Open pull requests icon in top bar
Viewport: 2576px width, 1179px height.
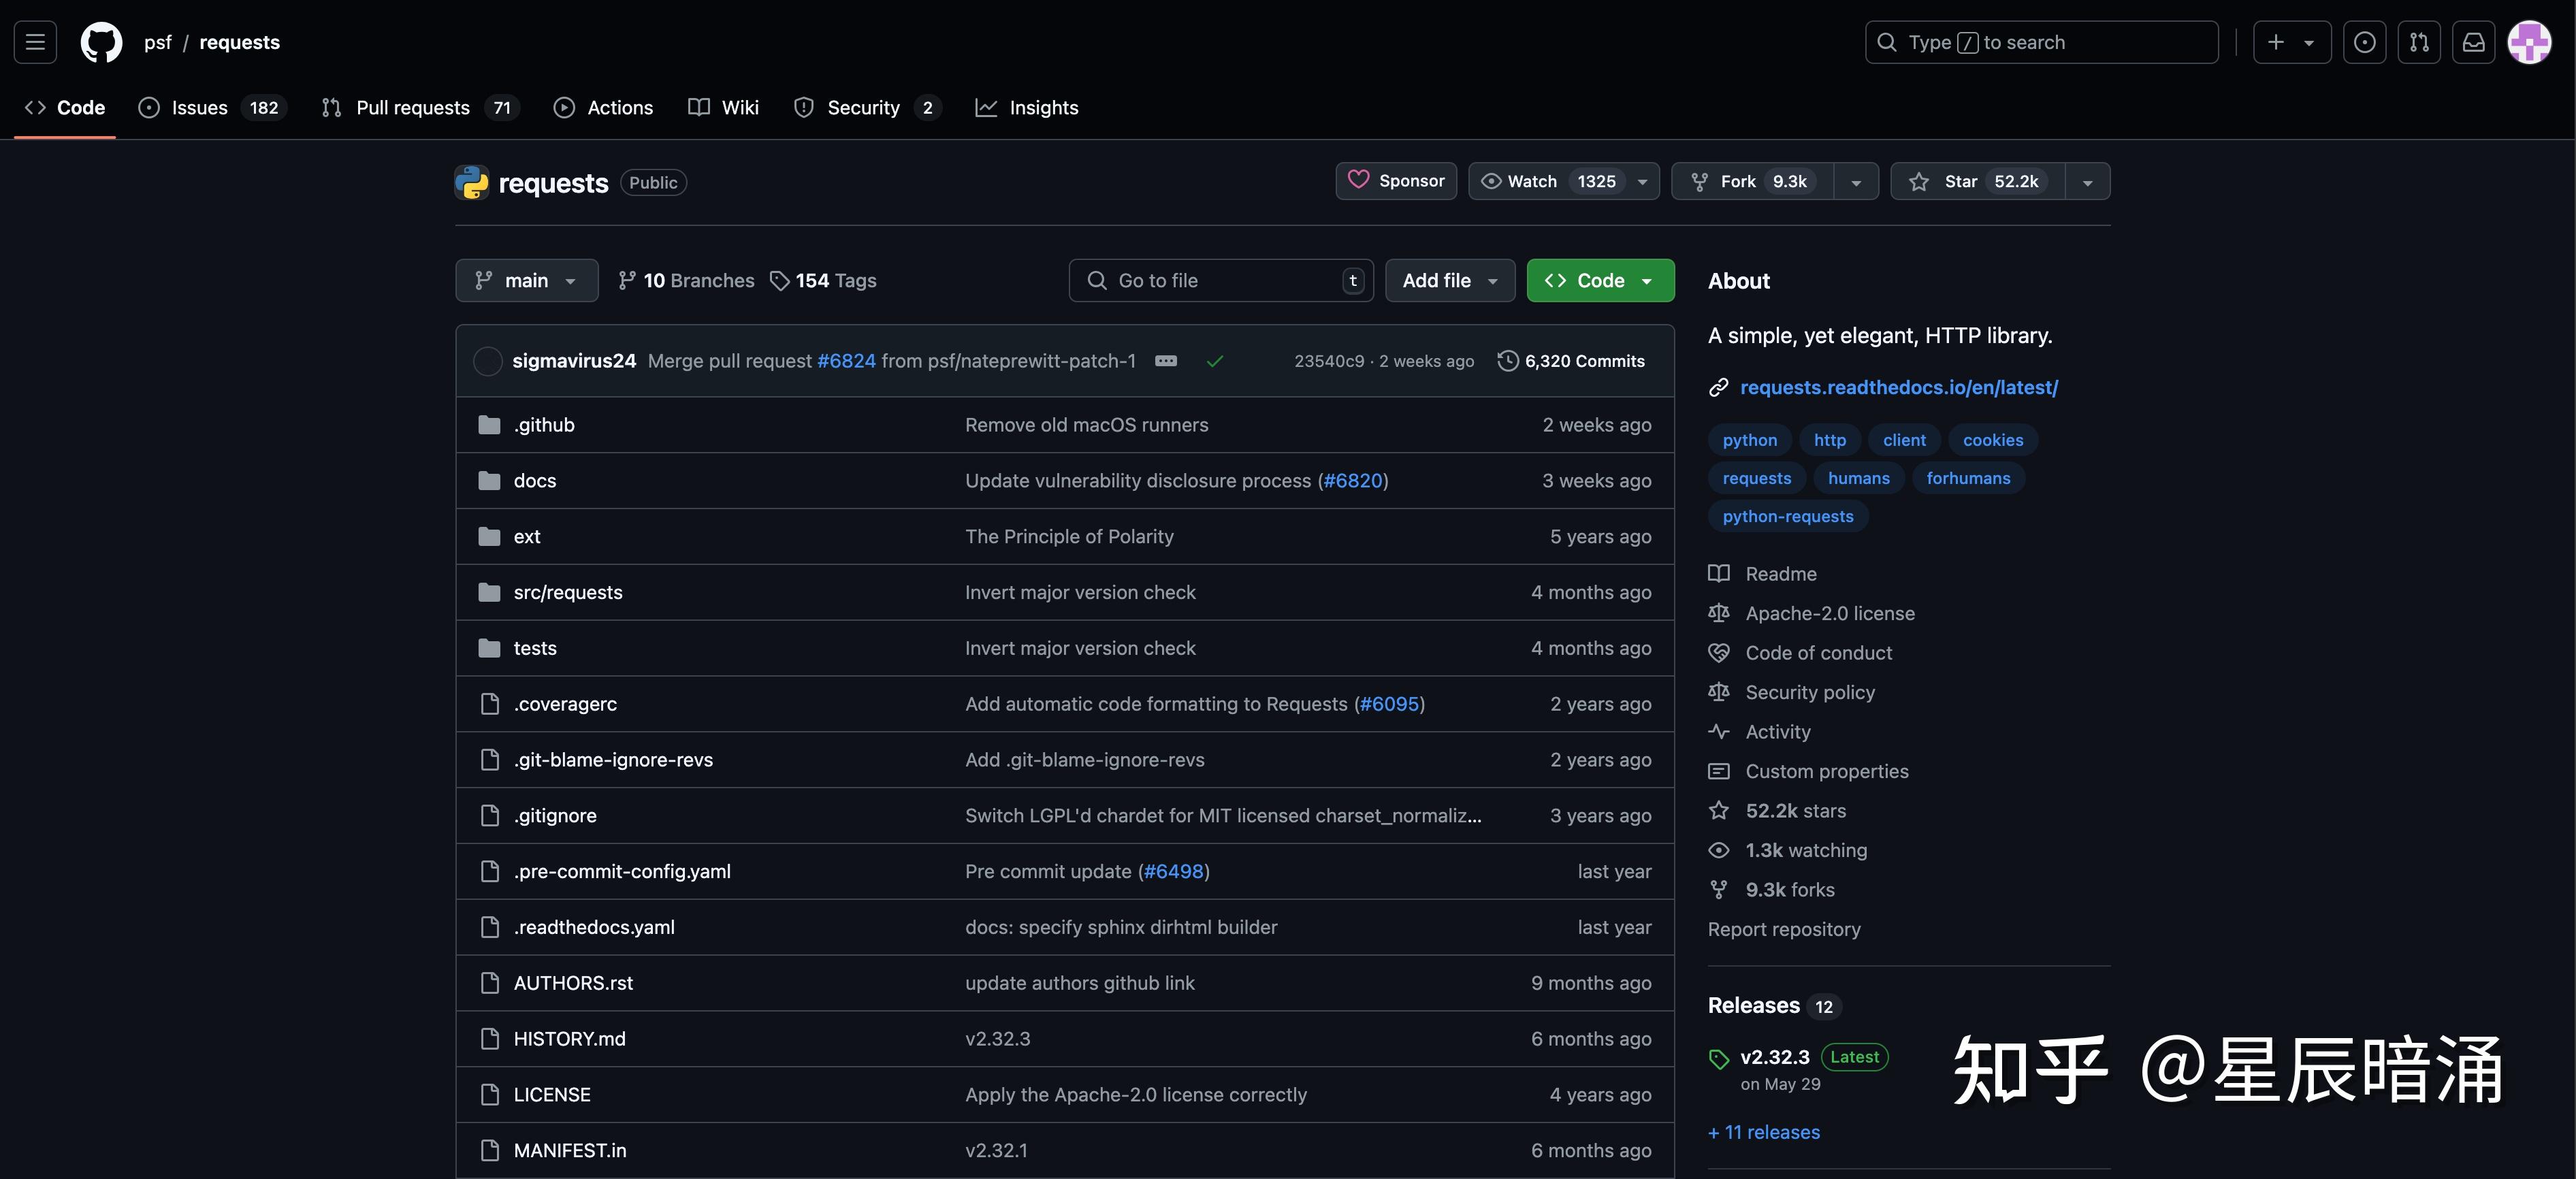[x=2419, y=42]
